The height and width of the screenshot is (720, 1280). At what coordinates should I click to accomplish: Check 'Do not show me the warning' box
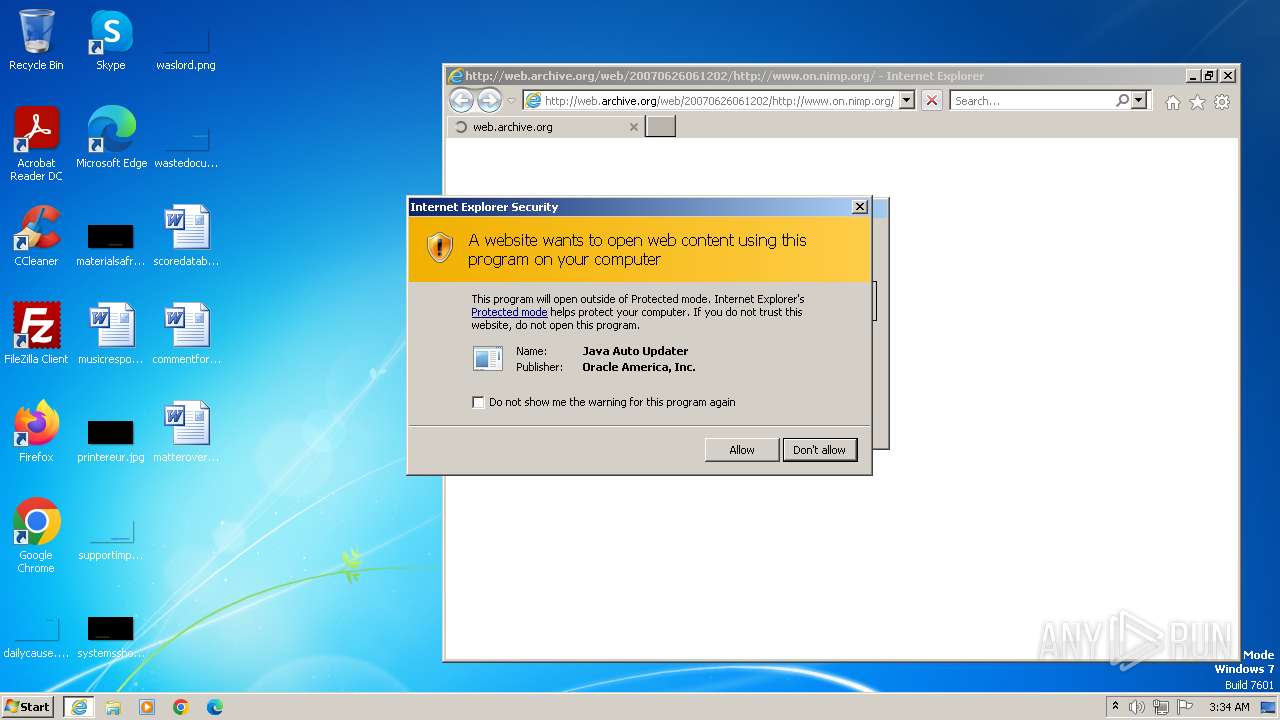coord(478,402)
